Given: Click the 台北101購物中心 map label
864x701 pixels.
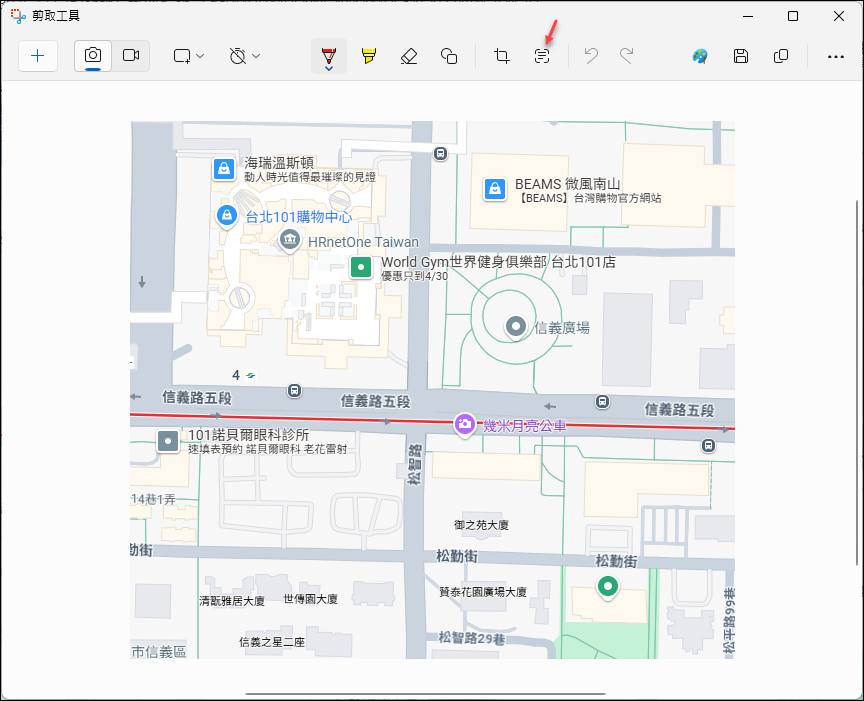Looking at the screenshot, I should pos(299,217).
